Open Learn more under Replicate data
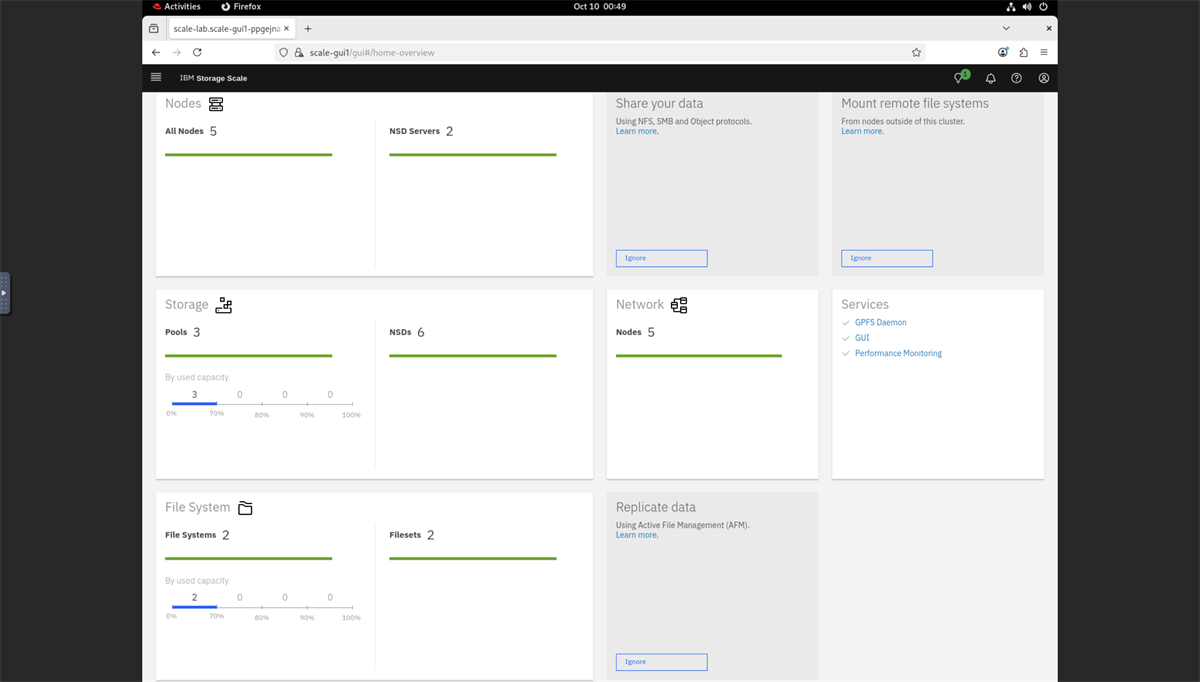1200x682 pixels. pos(636,535)
